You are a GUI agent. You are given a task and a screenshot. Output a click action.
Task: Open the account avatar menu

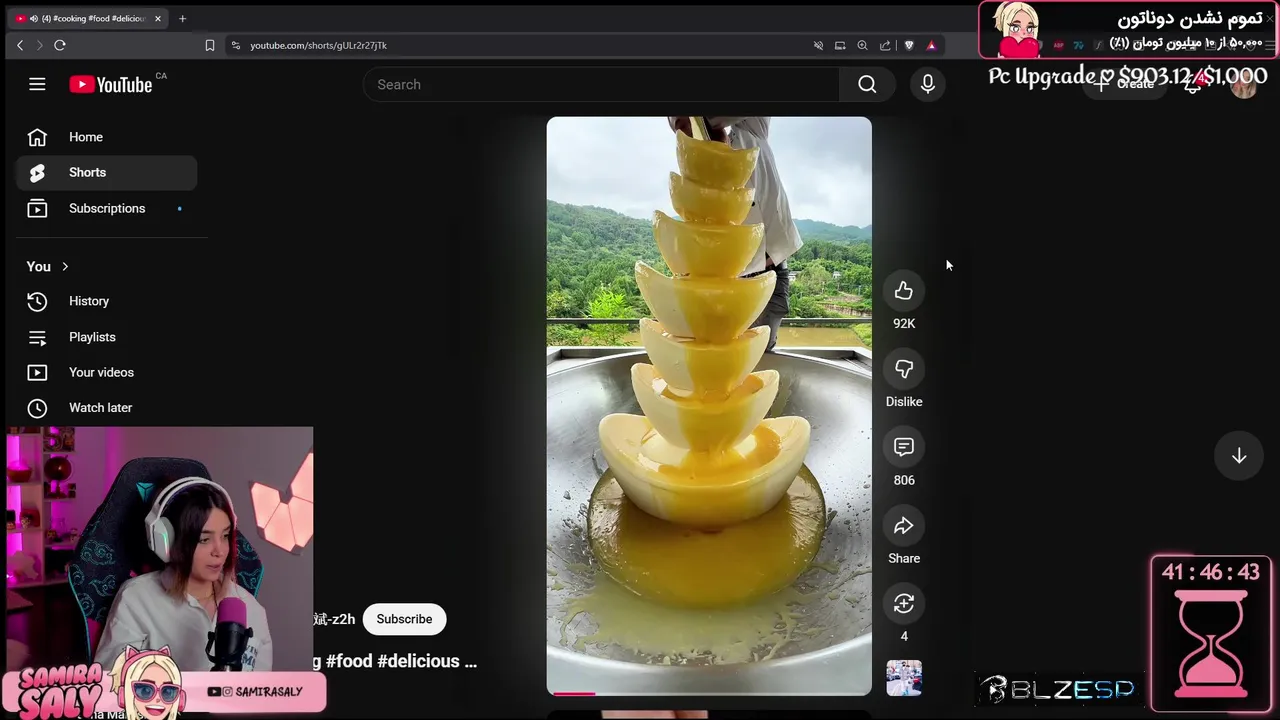[1244, 85]
